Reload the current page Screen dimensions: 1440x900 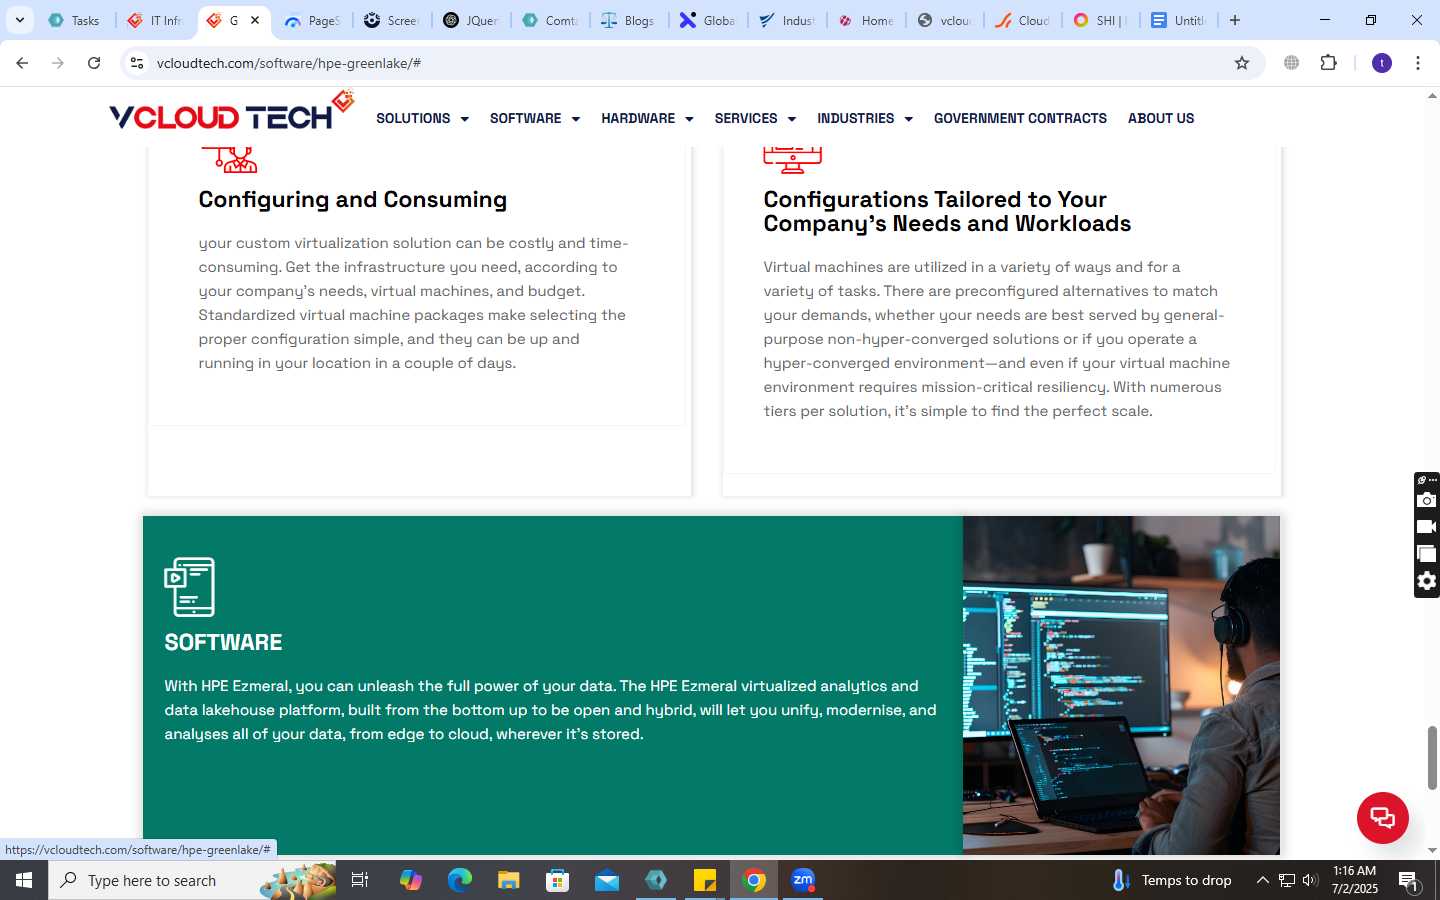[x=94, y=63]
